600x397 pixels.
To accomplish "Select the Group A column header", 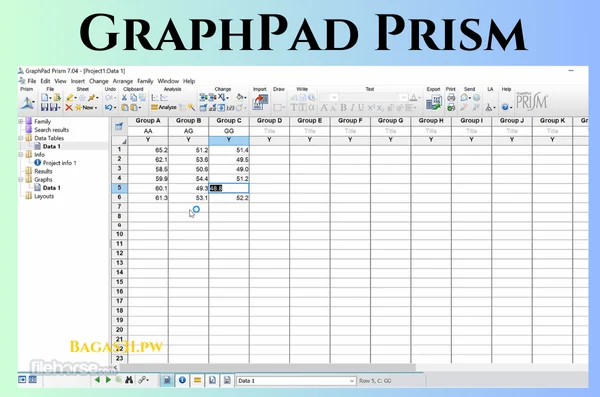I will (x=148, y=121).
